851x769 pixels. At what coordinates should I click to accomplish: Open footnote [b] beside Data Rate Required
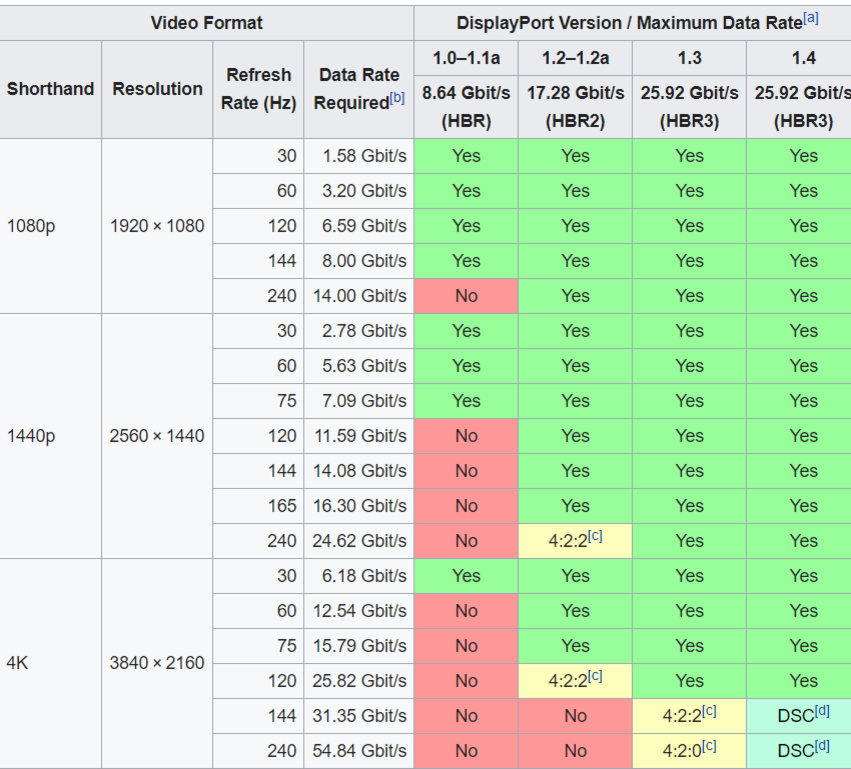pos(397,98)
